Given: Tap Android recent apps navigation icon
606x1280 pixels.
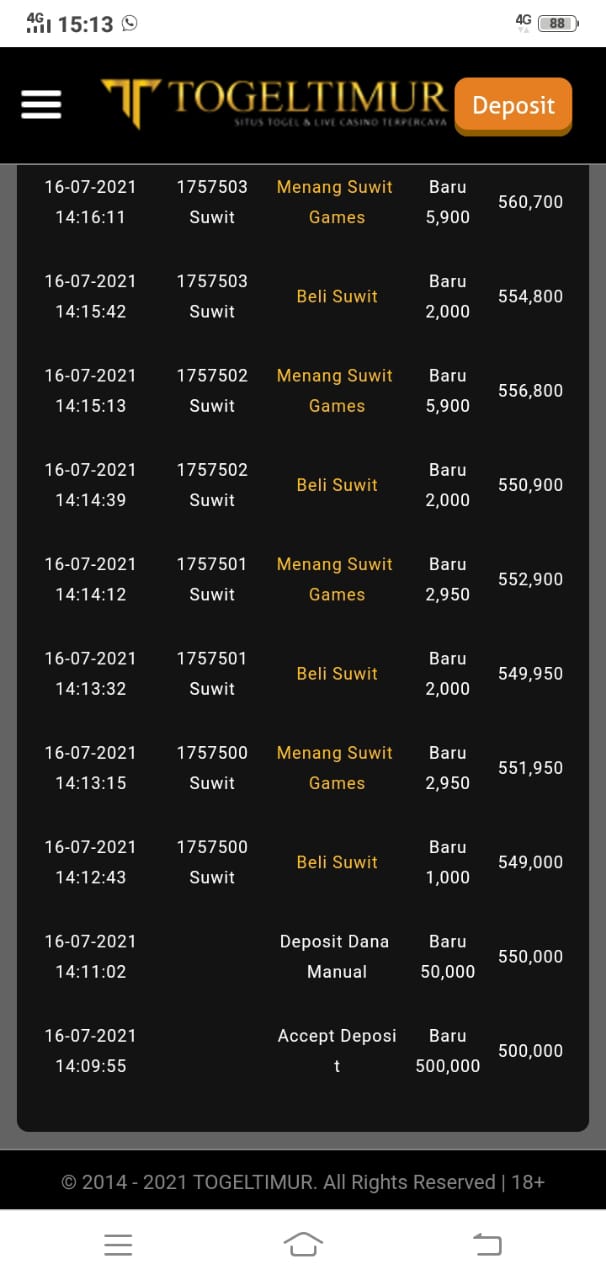Looking at the screenshot, I should [x=118, y=1244].
